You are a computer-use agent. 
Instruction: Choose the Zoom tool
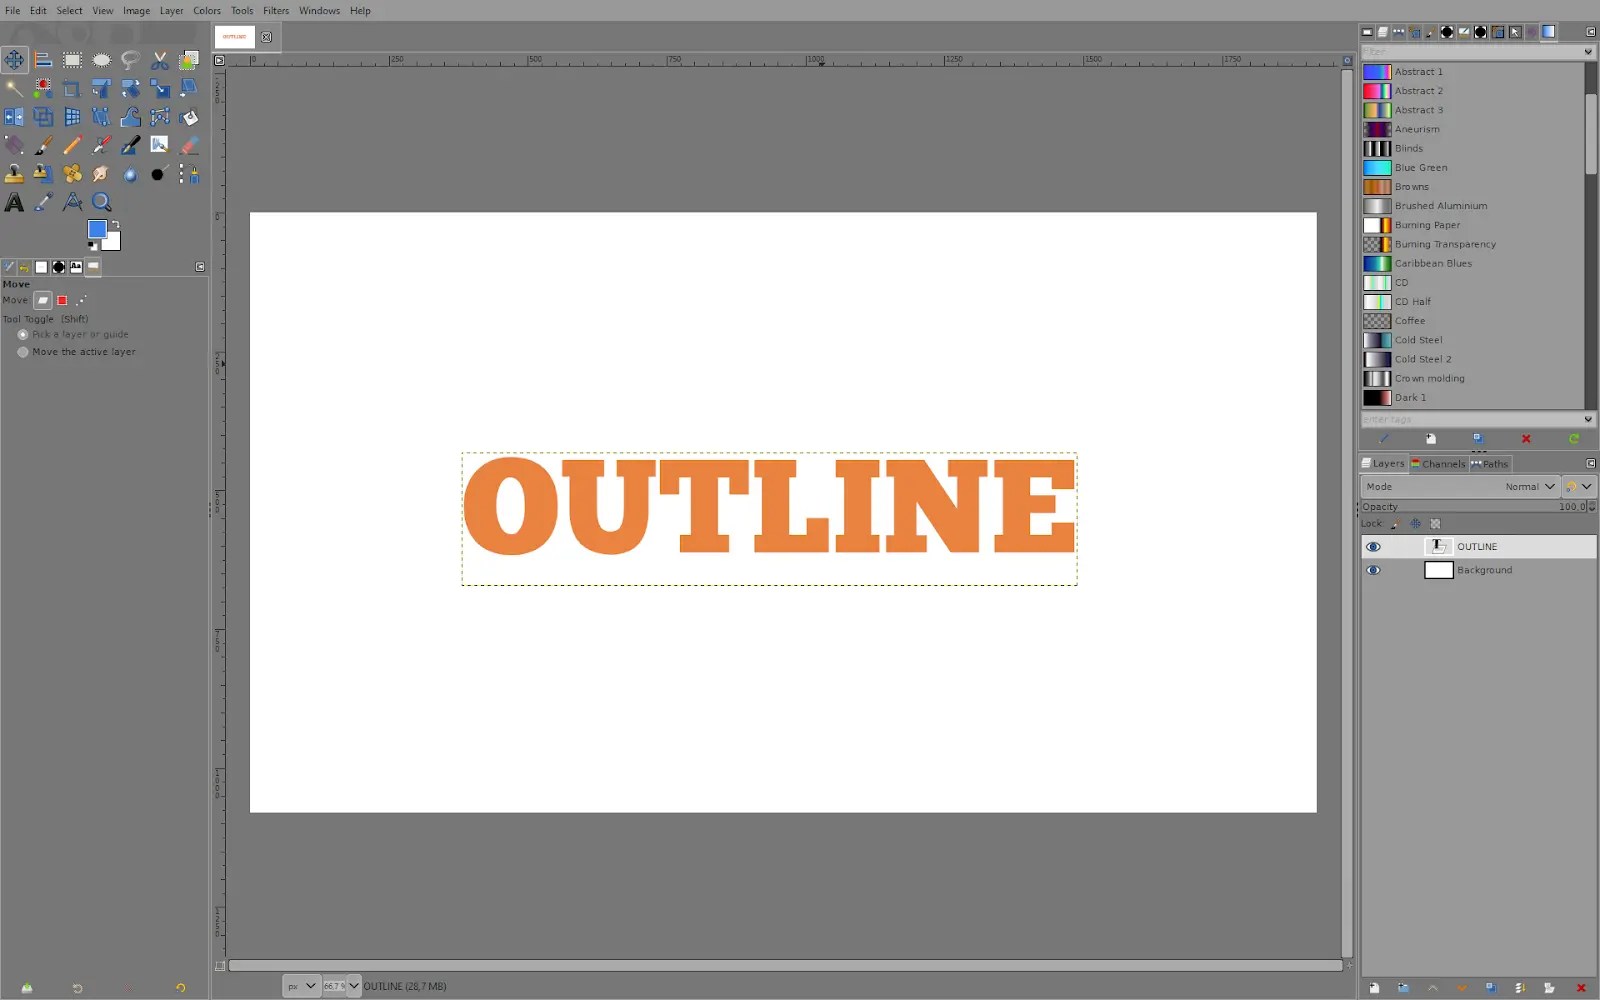(x=101, y=201)
